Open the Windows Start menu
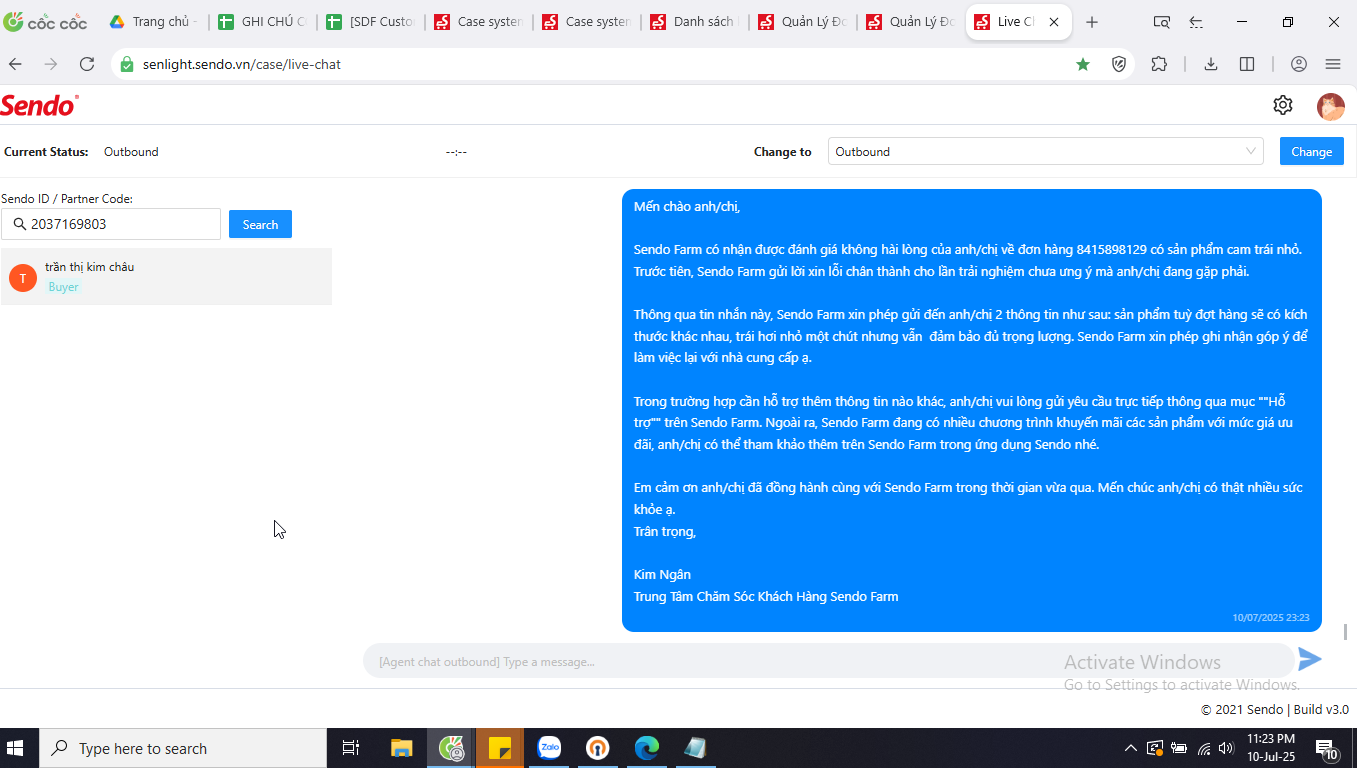 [x=16, y=748]
